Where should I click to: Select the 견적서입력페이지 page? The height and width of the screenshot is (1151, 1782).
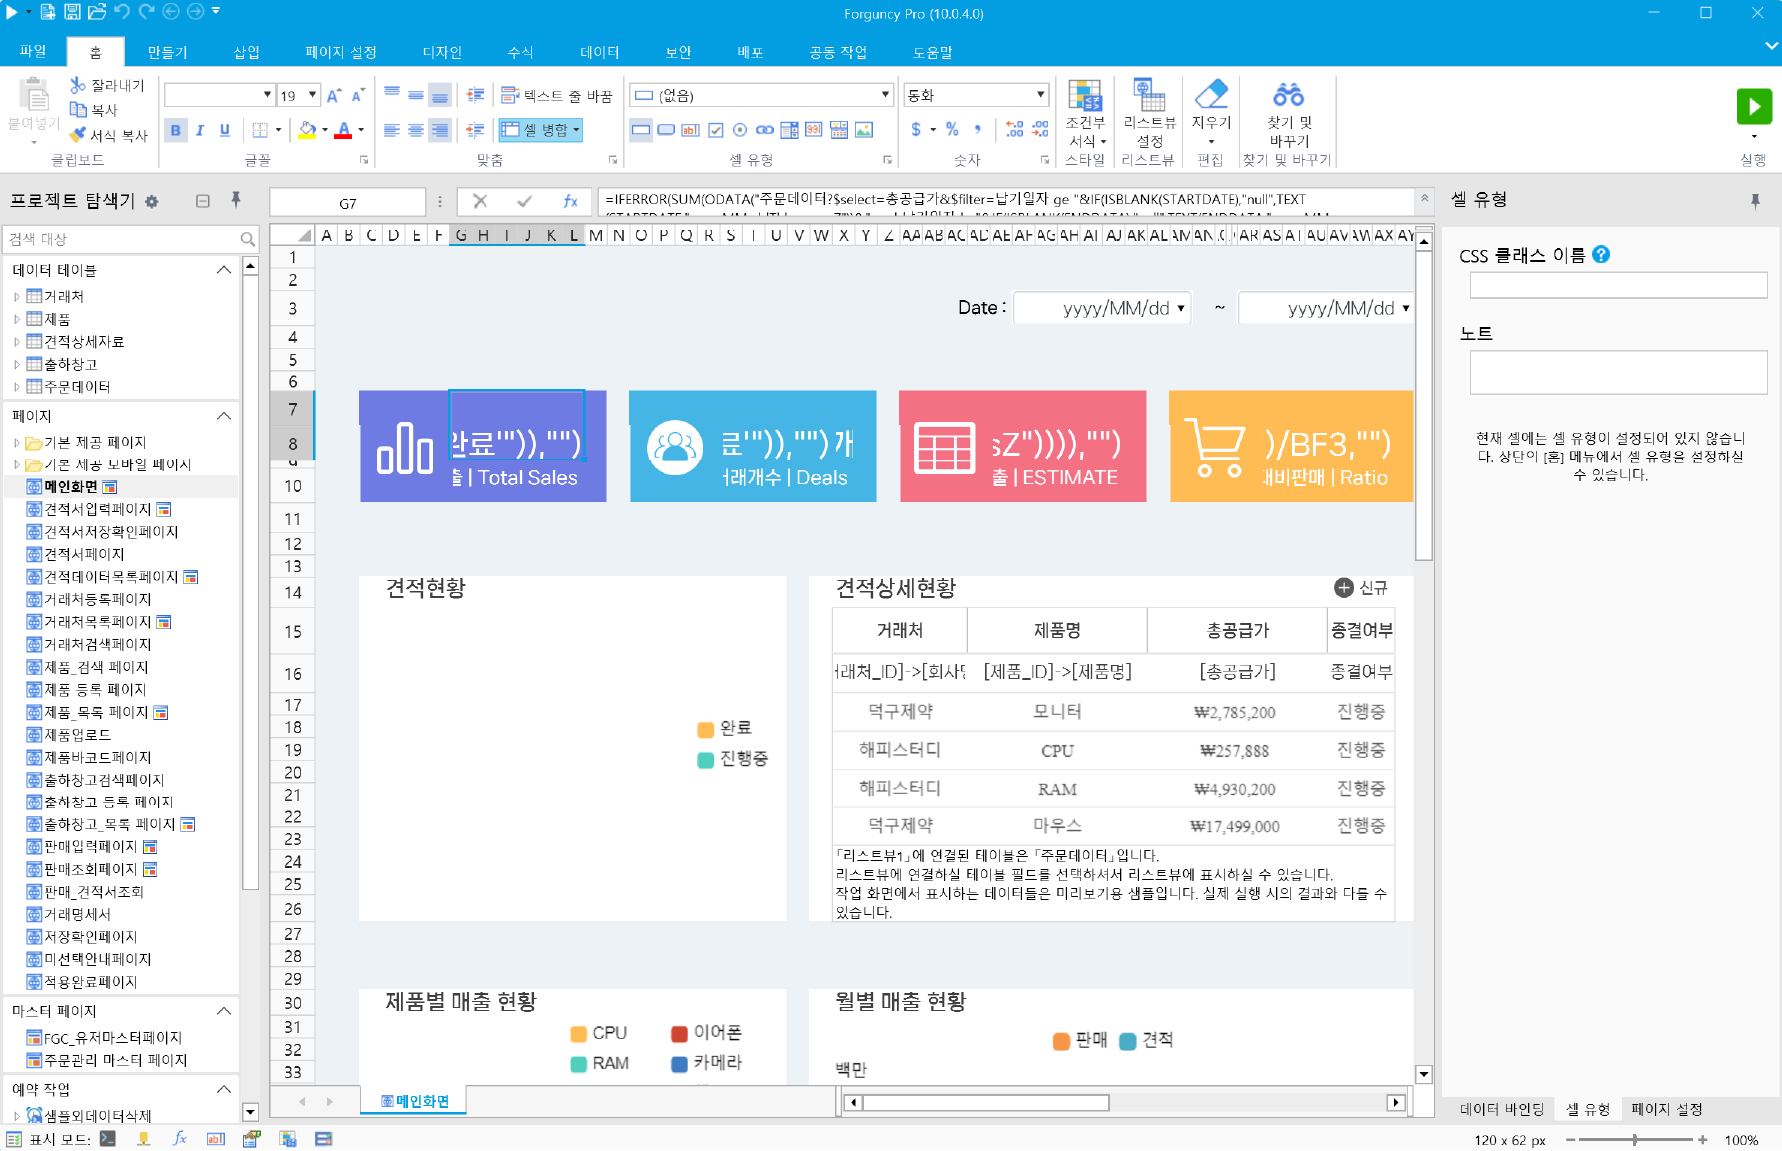pyautogui.click(x=98, y=509)
